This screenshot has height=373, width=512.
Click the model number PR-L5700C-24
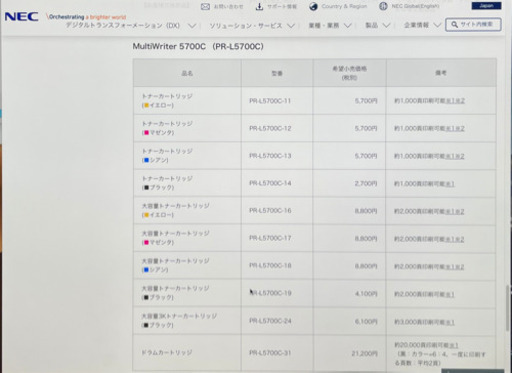(270, 321)
